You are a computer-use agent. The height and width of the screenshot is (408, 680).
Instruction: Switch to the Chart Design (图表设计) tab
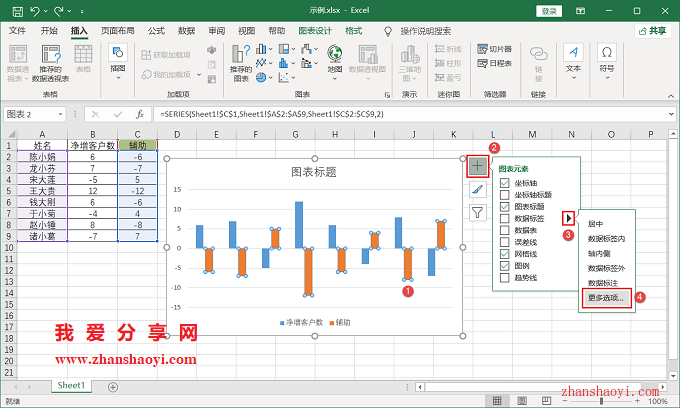coord(315,31)
